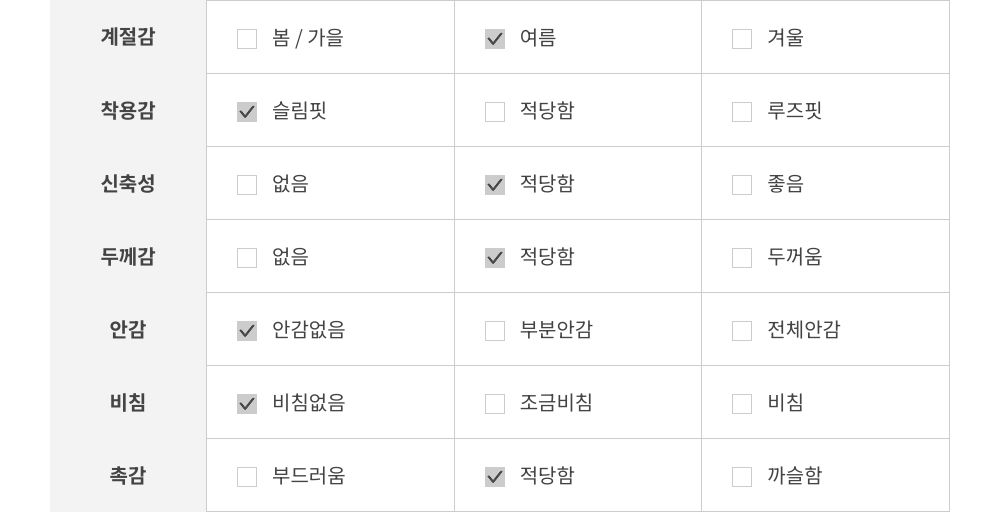
Task: Check the 조금비침 checkbox
Action: coord(495,404)
